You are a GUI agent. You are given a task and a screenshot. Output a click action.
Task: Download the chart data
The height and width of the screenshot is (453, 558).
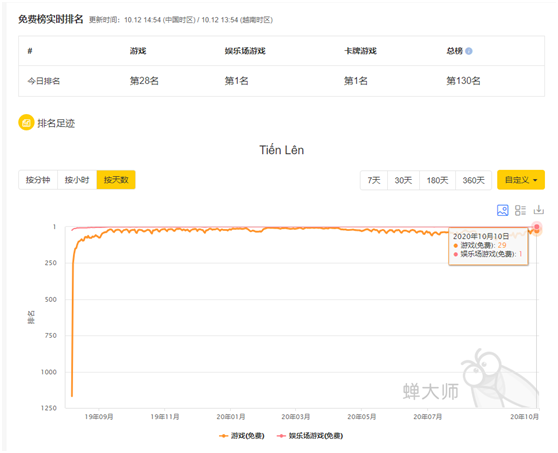[x=539, y=210]
